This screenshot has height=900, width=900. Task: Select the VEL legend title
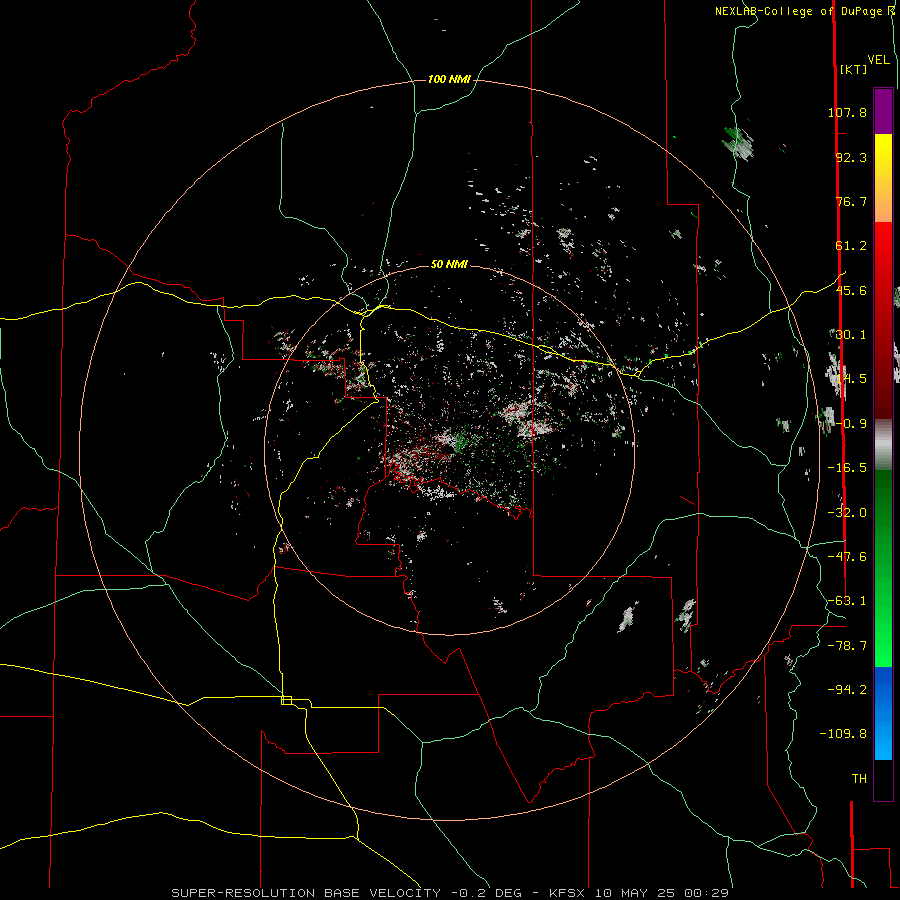point(878,59)
